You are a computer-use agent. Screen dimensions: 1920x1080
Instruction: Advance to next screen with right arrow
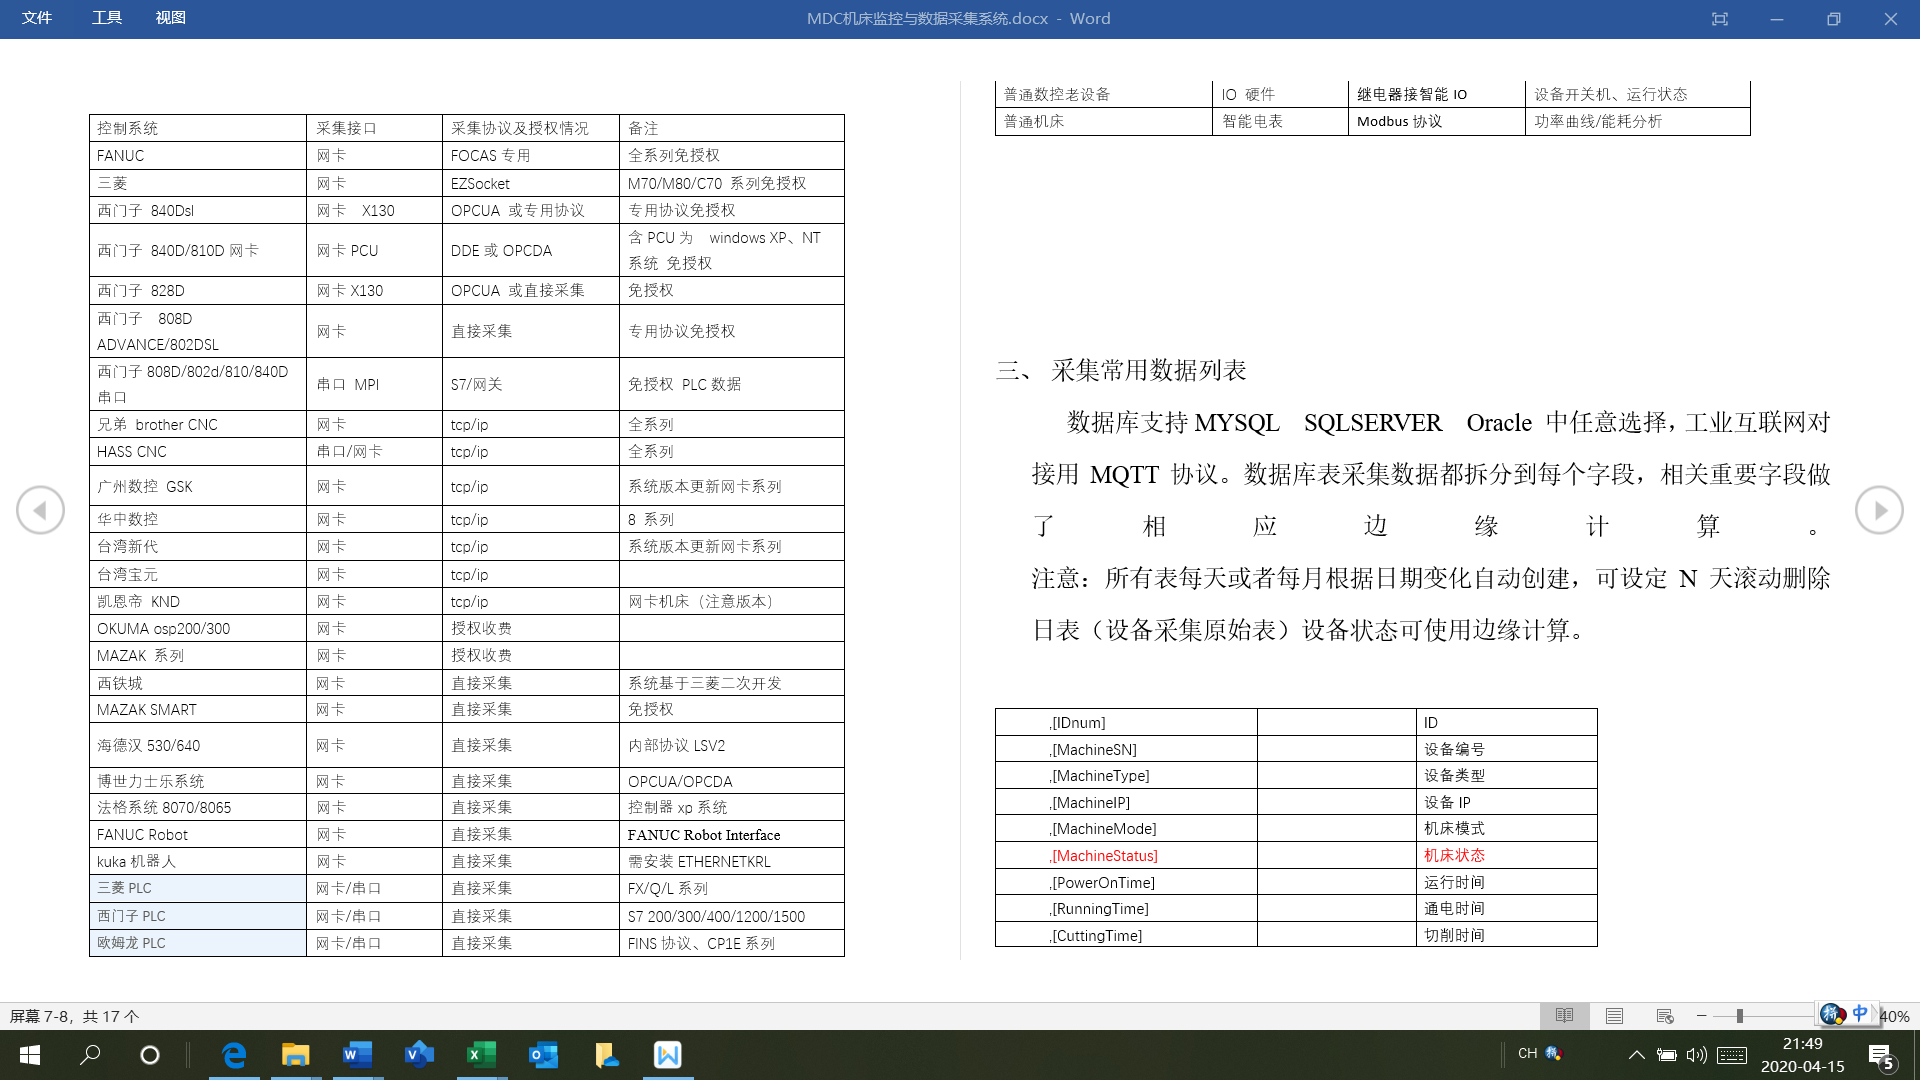tap(1878, 510)
